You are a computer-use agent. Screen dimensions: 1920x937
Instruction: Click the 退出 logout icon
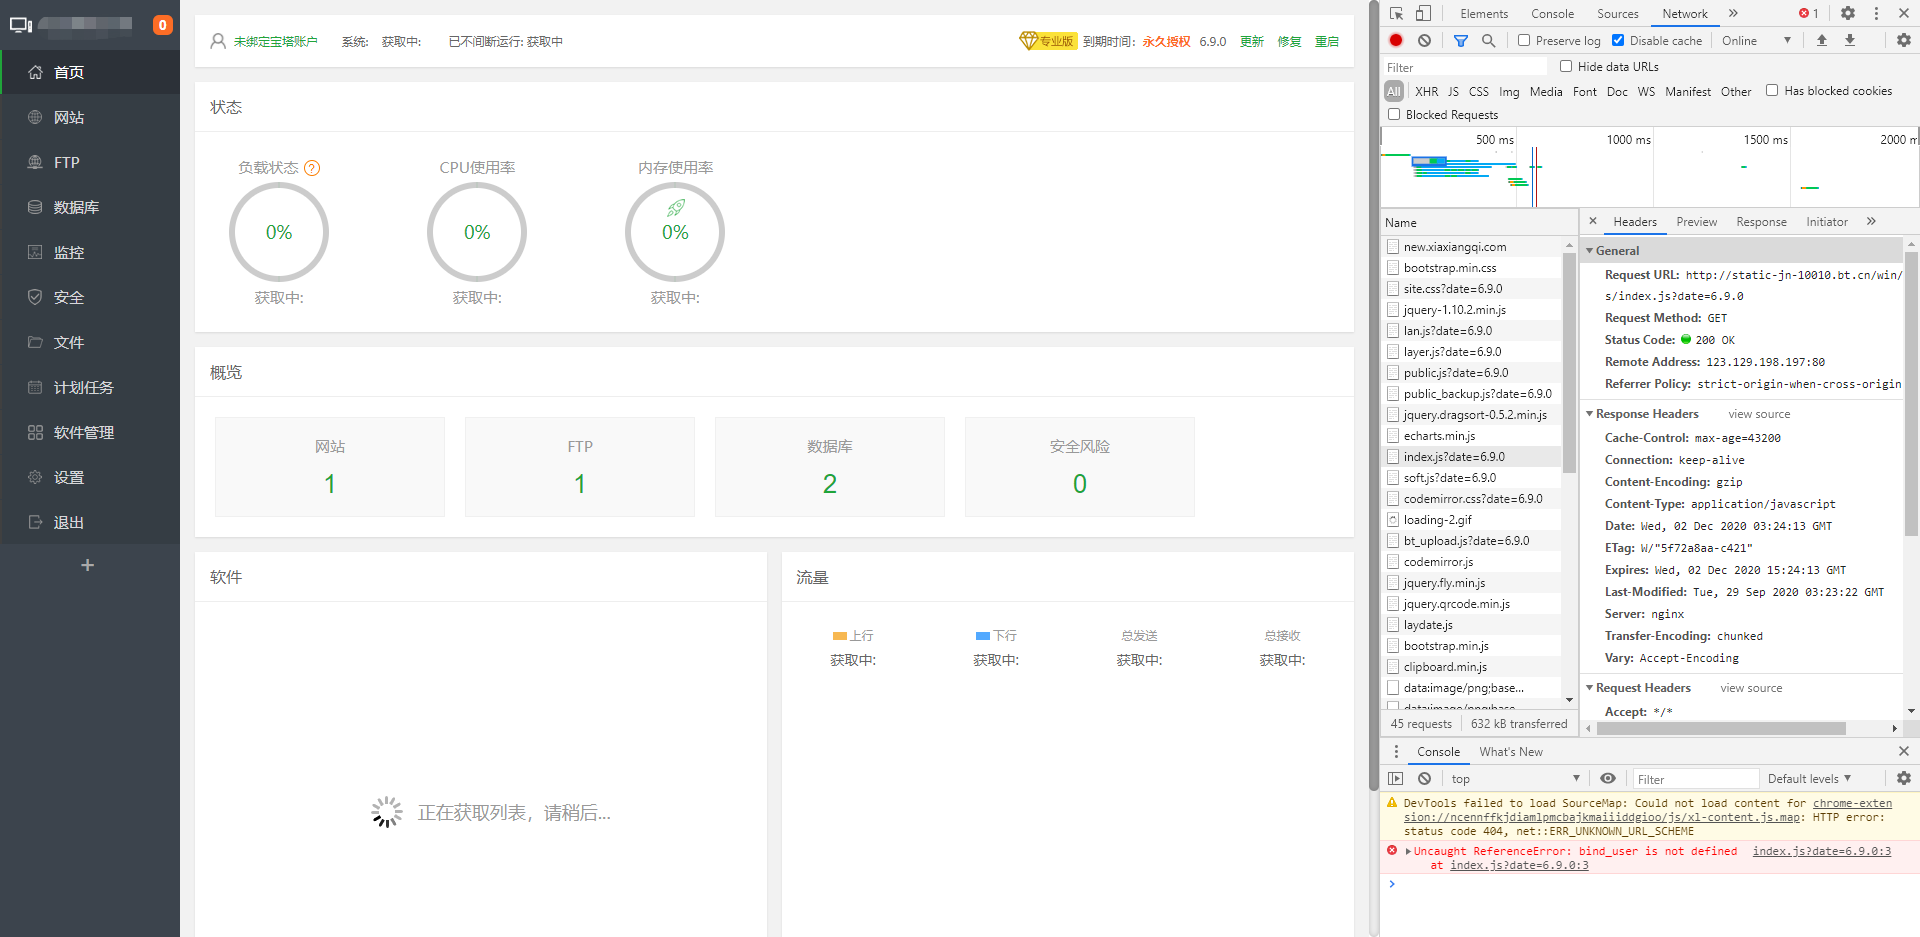tap(35, 522)
